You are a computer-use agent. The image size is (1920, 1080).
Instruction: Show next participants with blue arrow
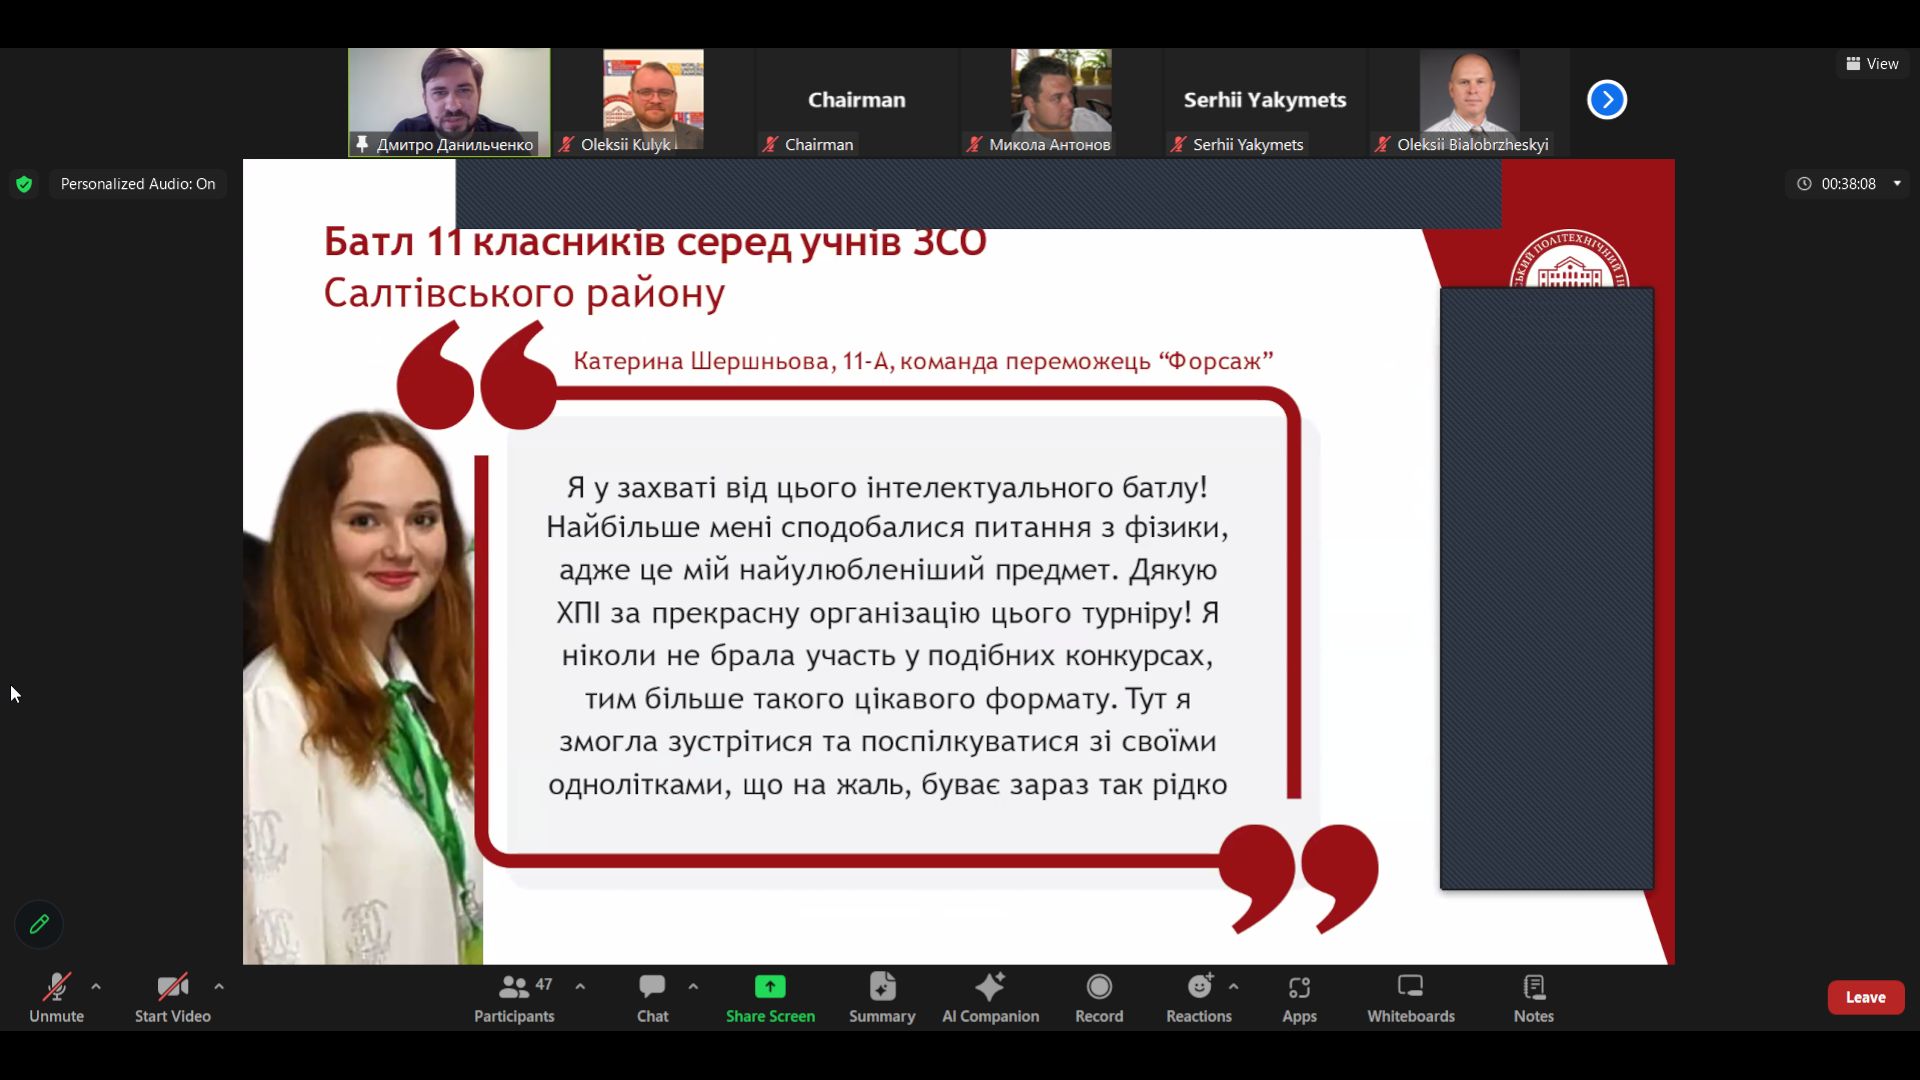point(1607,100)
